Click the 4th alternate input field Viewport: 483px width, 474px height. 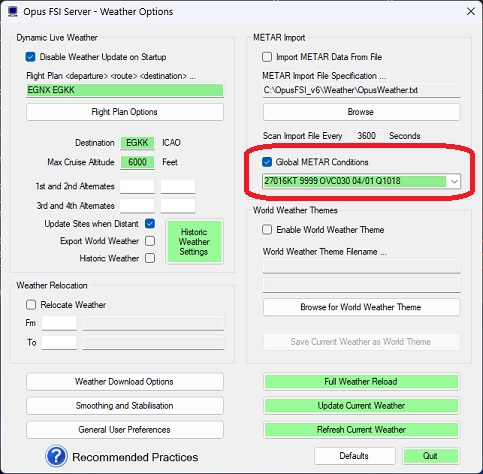click(x=178, y=206)
